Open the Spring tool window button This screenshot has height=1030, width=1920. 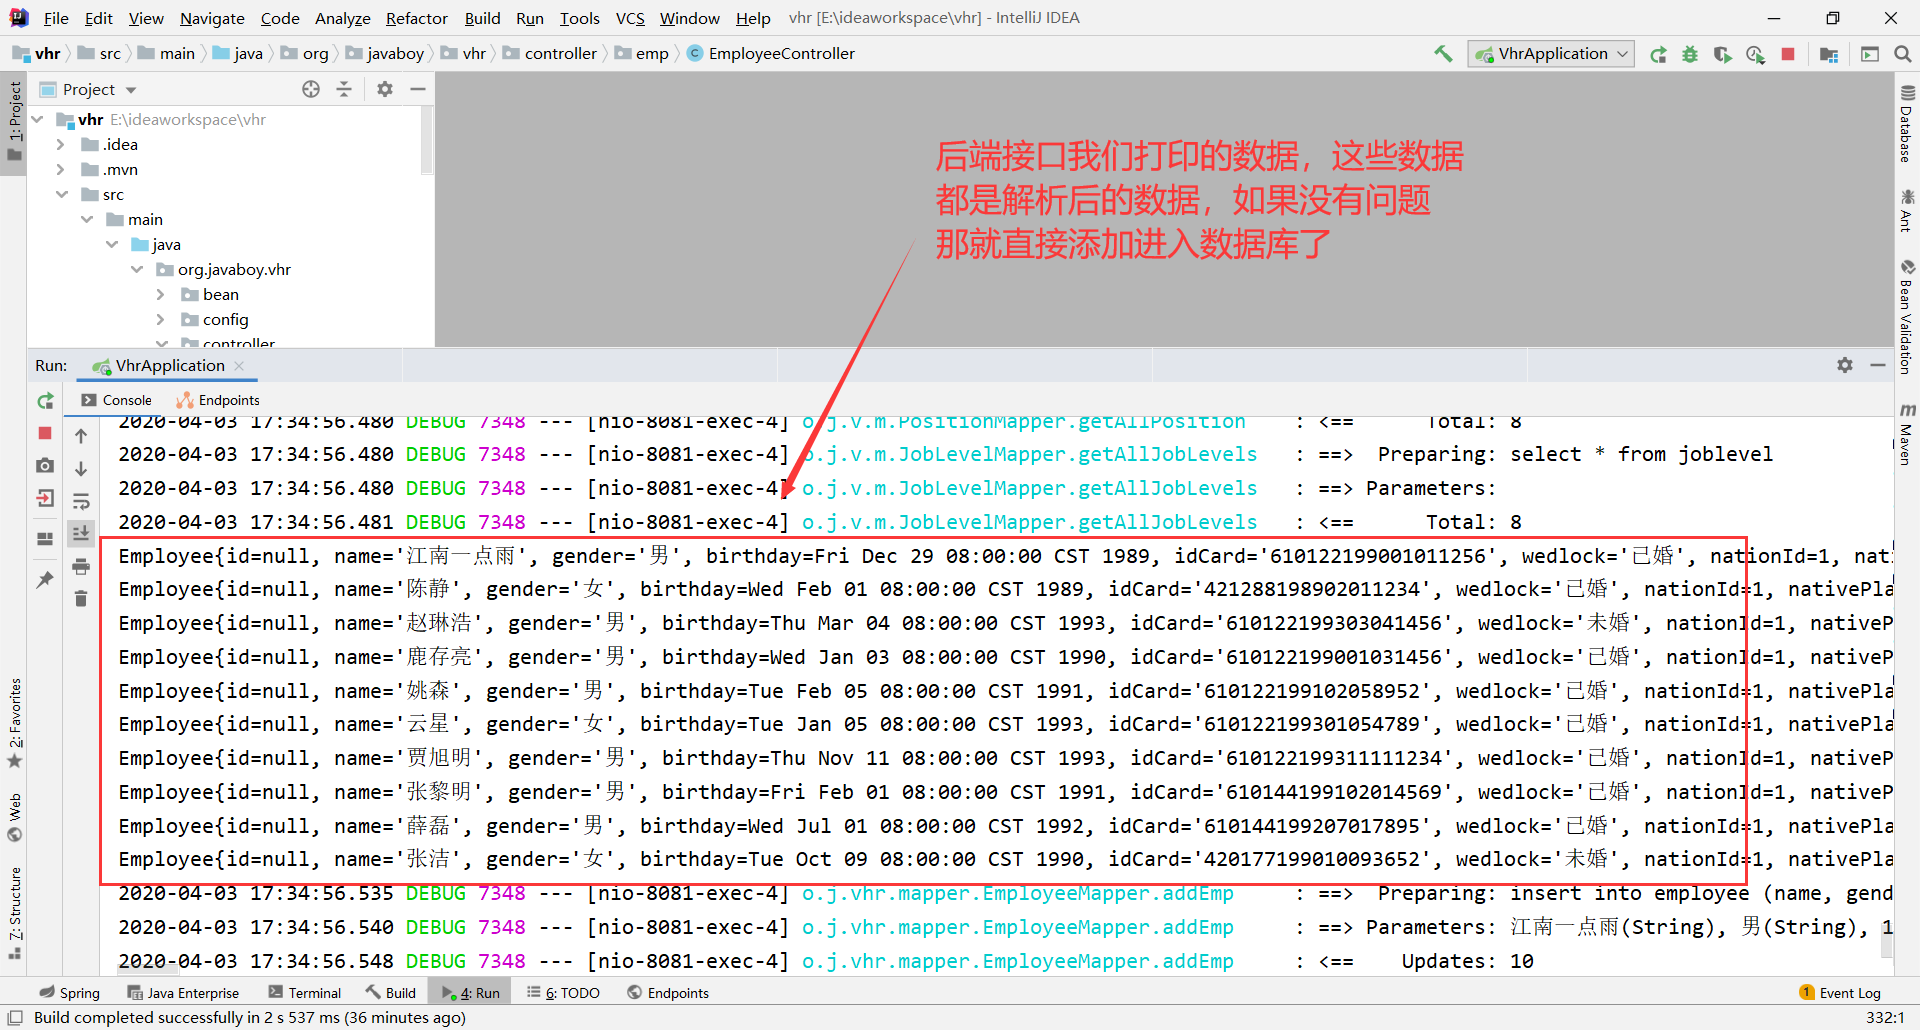[69, 993]
